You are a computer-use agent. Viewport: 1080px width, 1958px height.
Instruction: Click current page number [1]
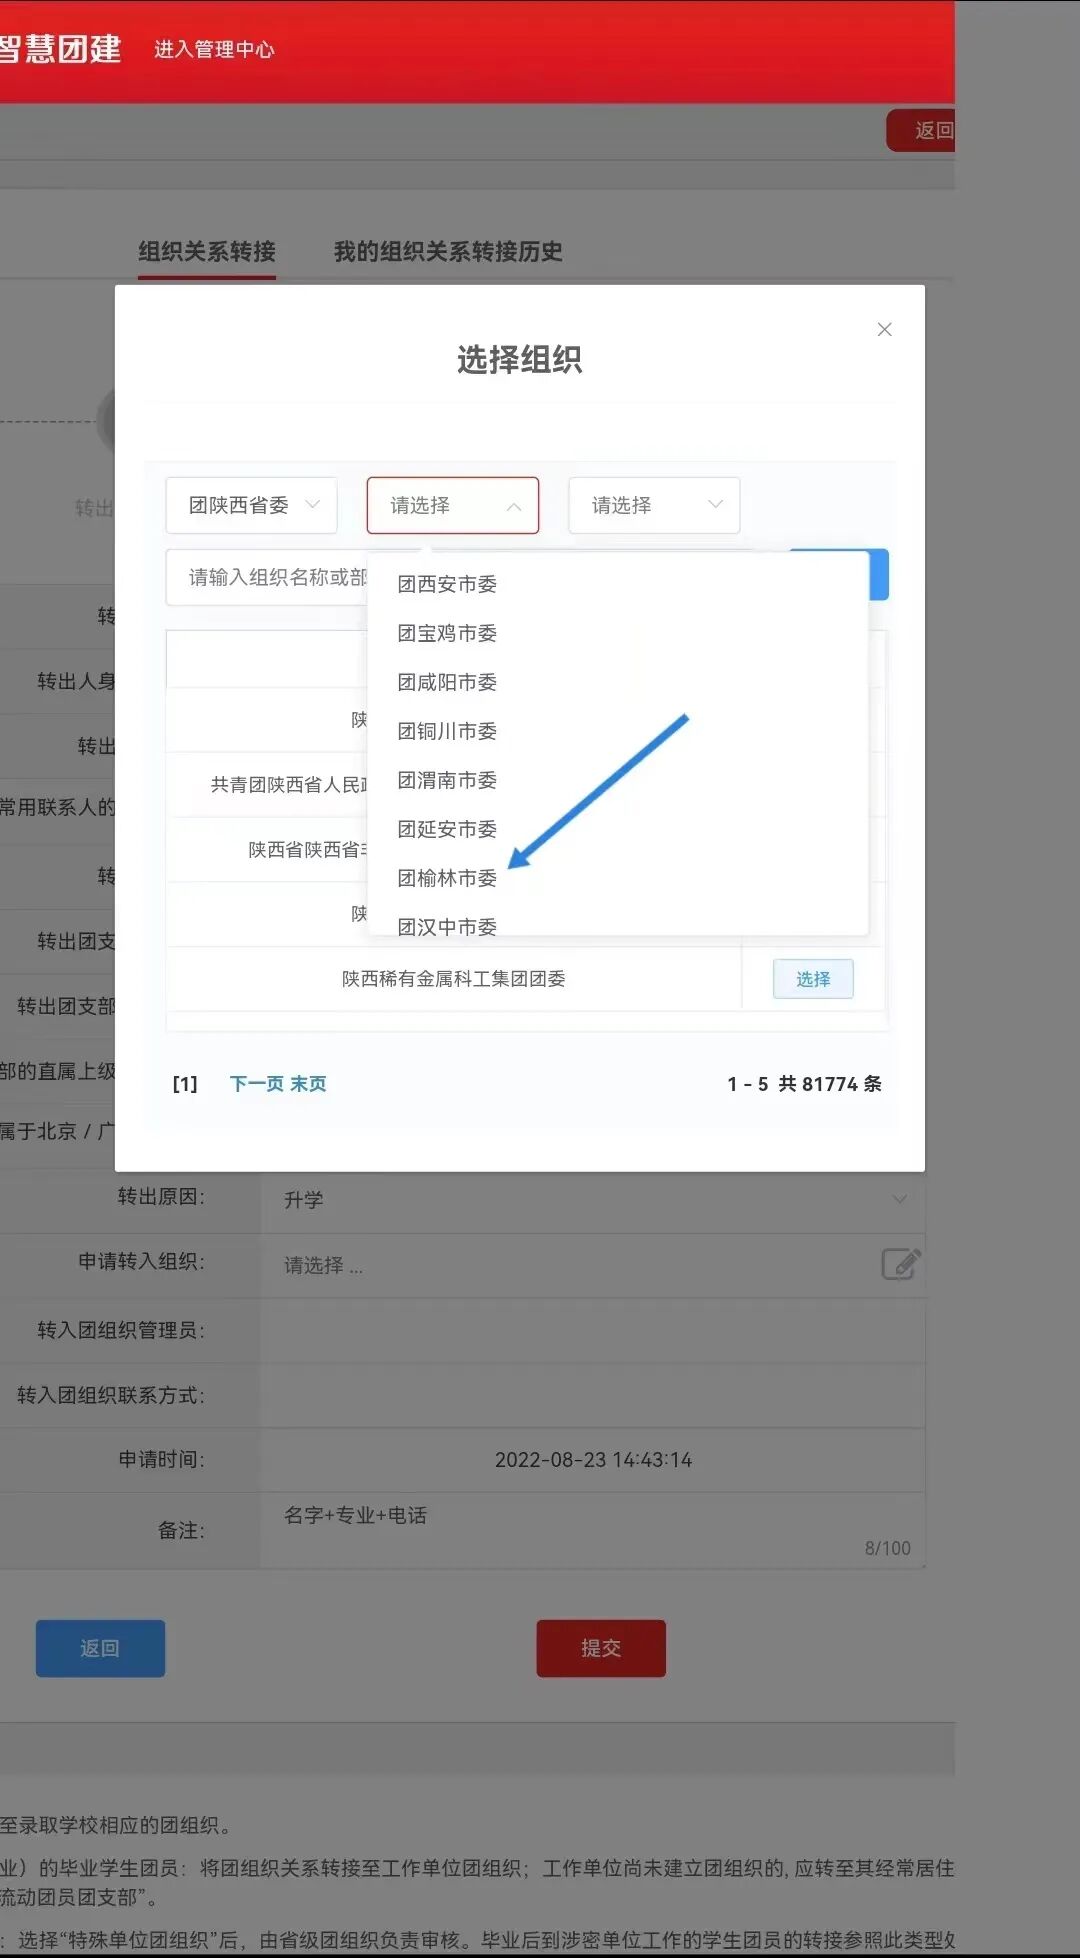click(x=185, y=1084)
